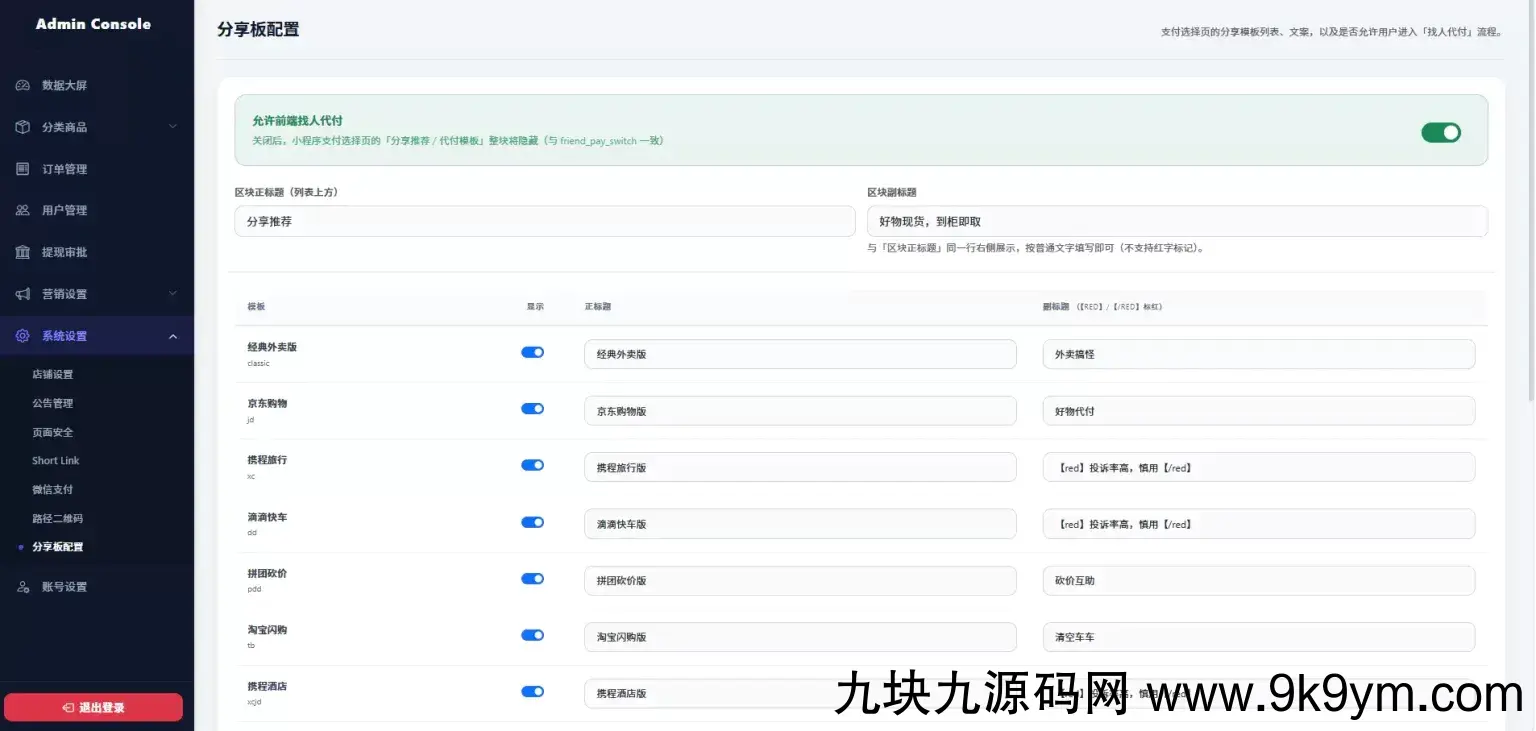
Task: Toggle display switch for 携程酒店
Action: click(x=532, y=691)
